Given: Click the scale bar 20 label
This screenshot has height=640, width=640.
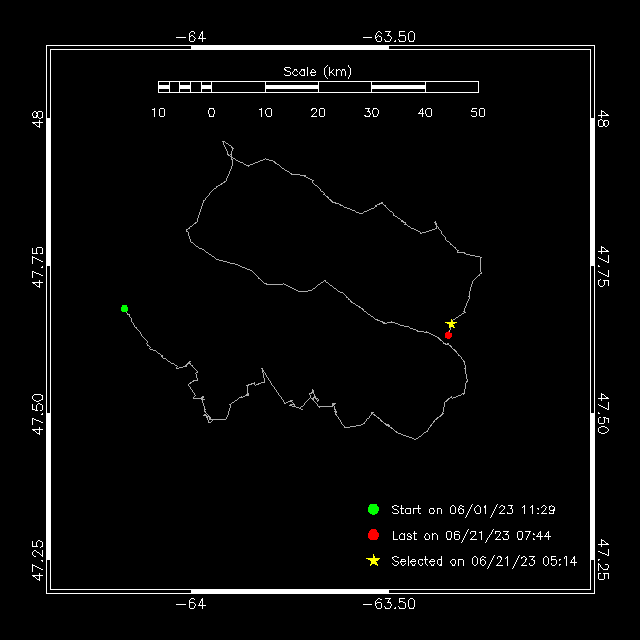Looking at the screenshot, I should click(x=318, y=113).
